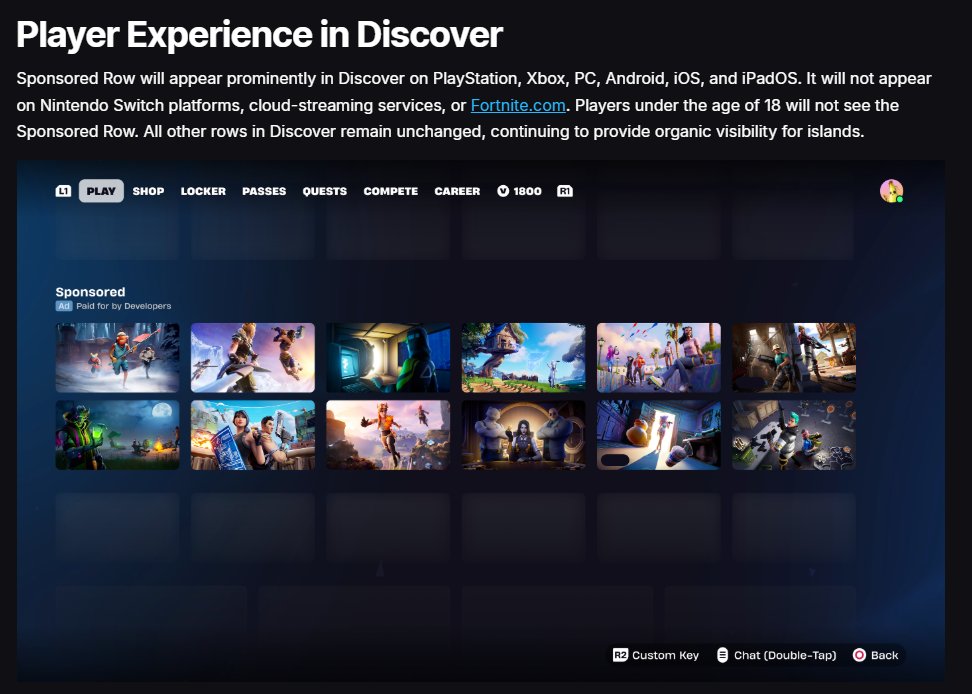The width and height of the screenshot is (972, 694).
Task: Switch to the LOCKER tab
Action: click(203, 191)
